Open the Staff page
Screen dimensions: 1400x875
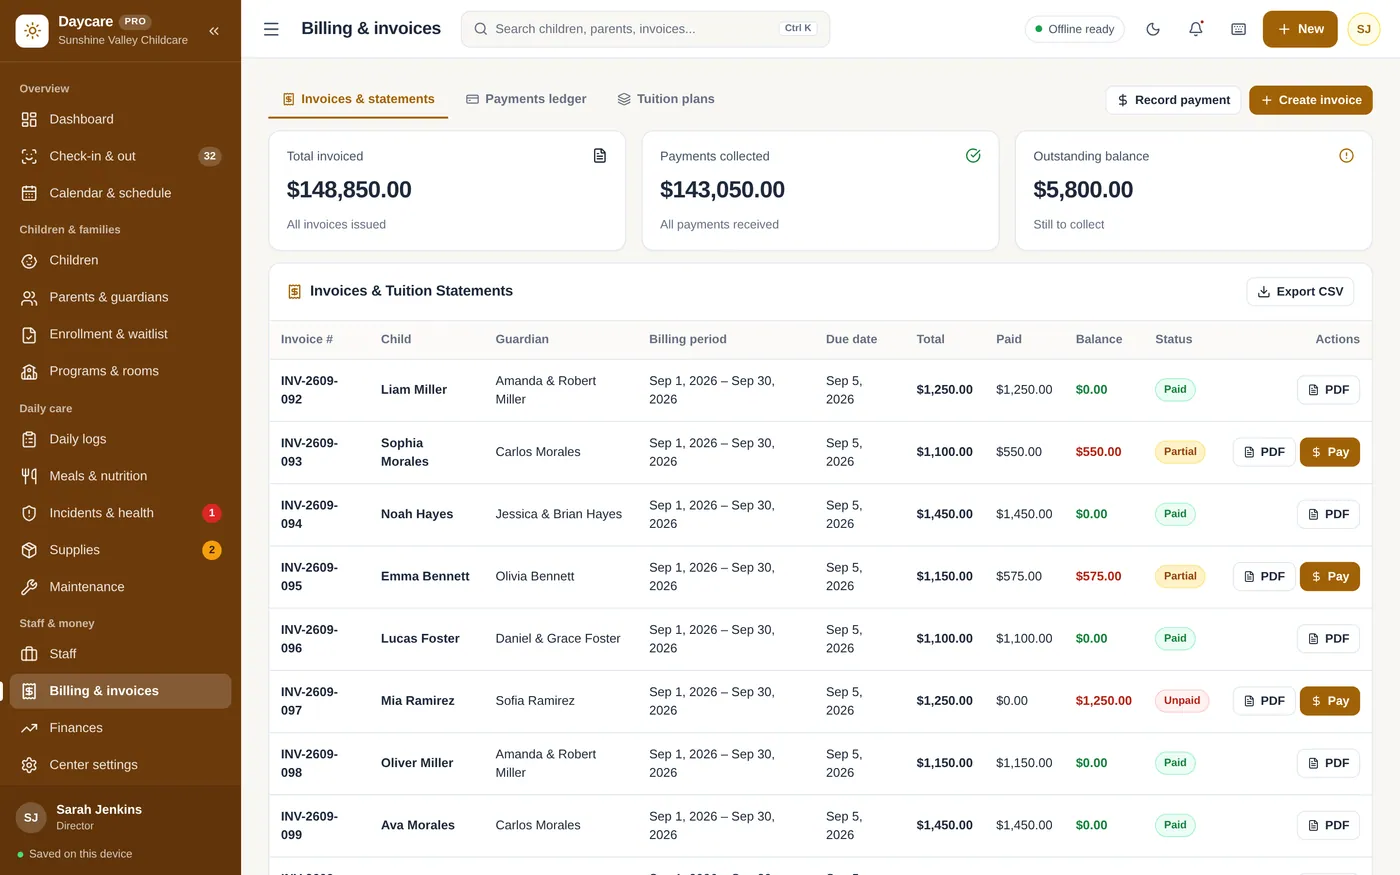(x=120, y=654)
